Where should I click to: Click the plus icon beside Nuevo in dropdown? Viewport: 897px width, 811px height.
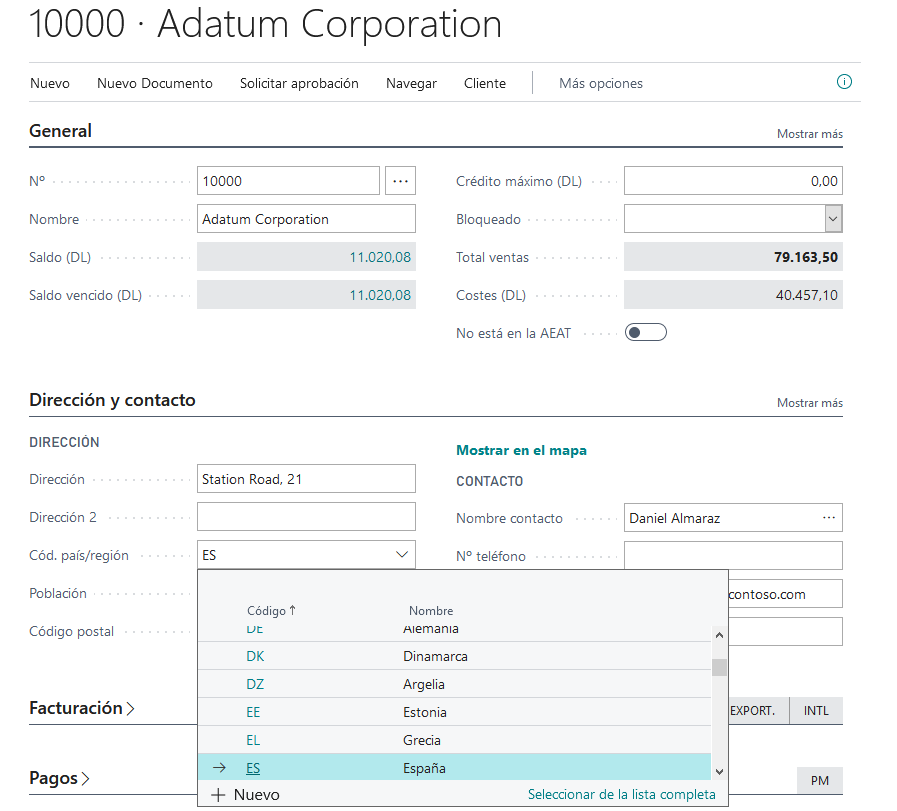(218, 794)
